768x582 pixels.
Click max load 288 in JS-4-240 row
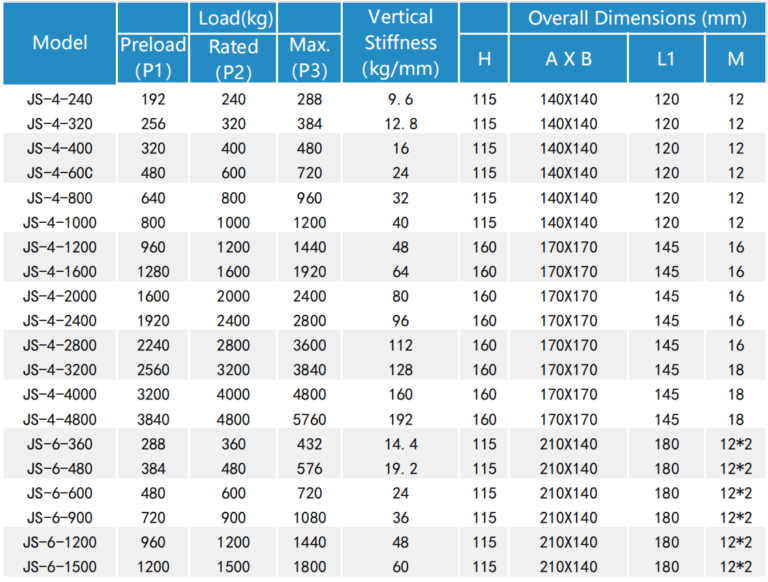310,99
